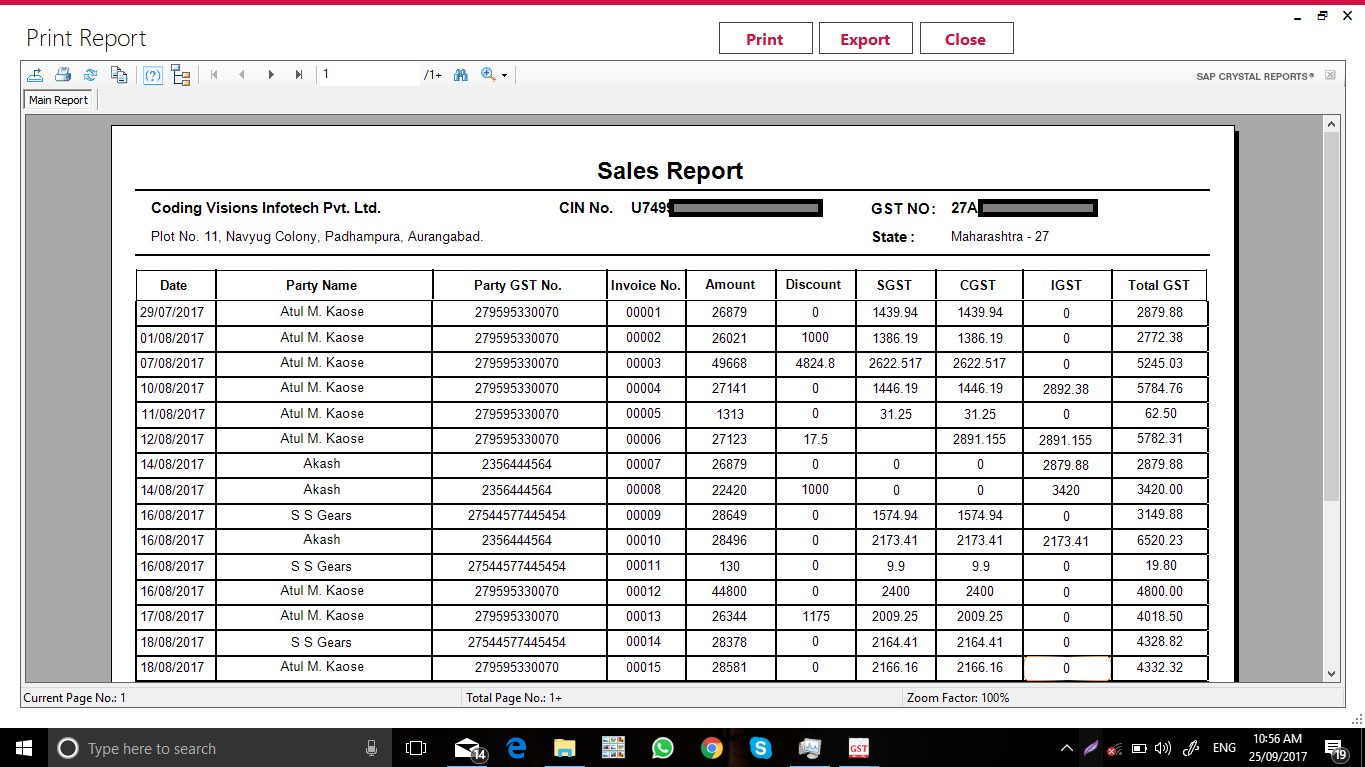
Task: Go to the next page arrow
Action: coord(270,74)
